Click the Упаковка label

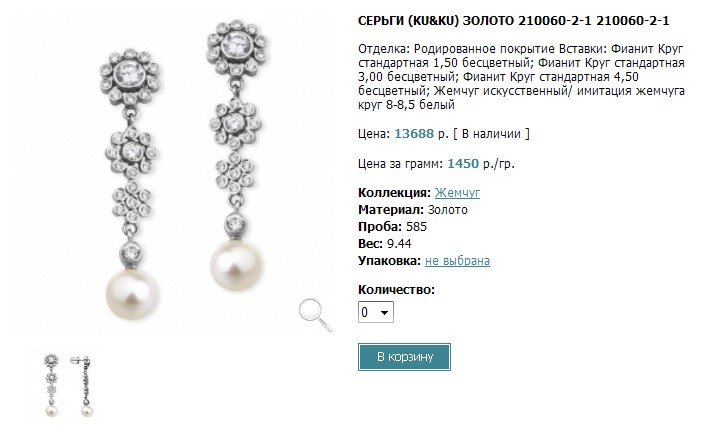click(389, 261)
